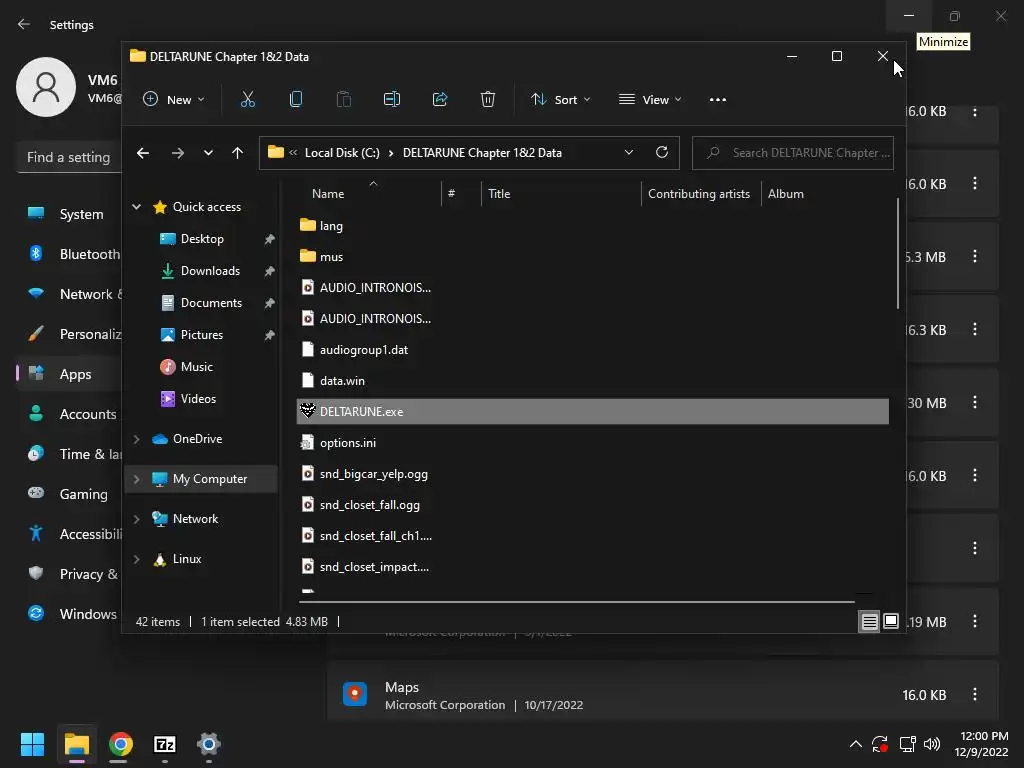Click horizontal scrollbar of file list

pos(577,601)
